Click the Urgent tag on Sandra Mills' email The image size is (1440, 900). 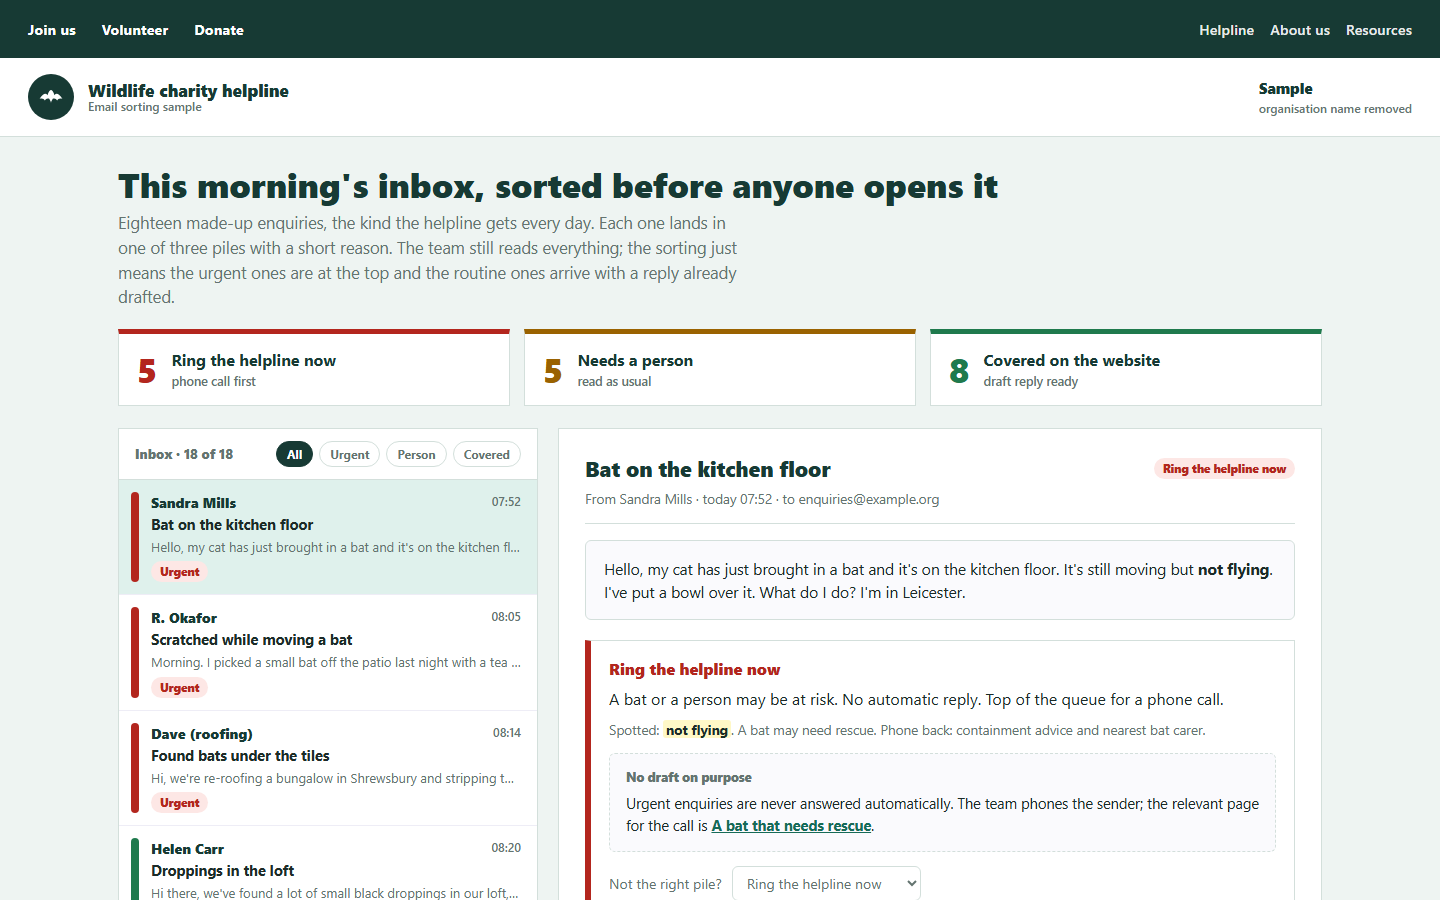click(180, 572)
